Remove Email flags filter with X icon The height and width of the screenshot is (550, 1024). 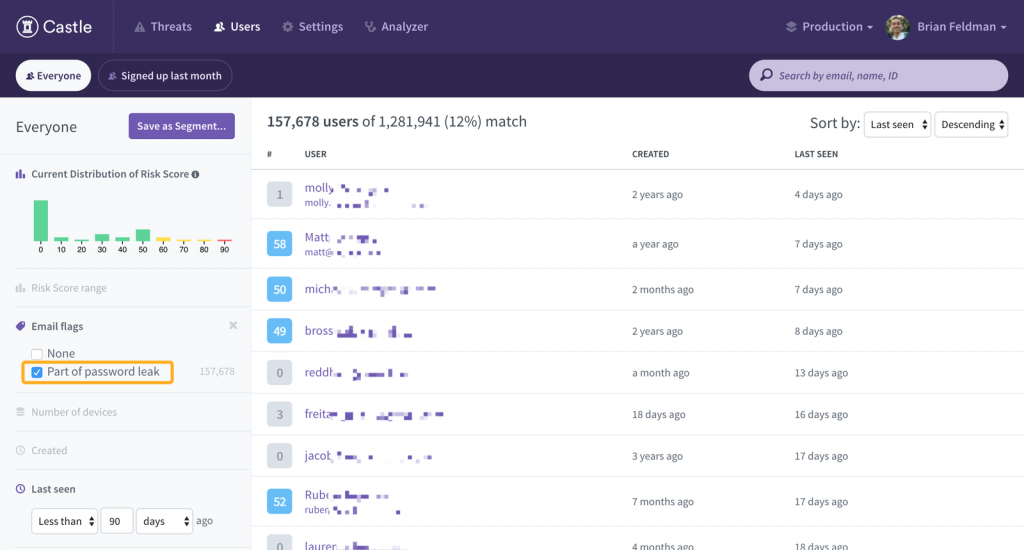click(x=233, y=325)
